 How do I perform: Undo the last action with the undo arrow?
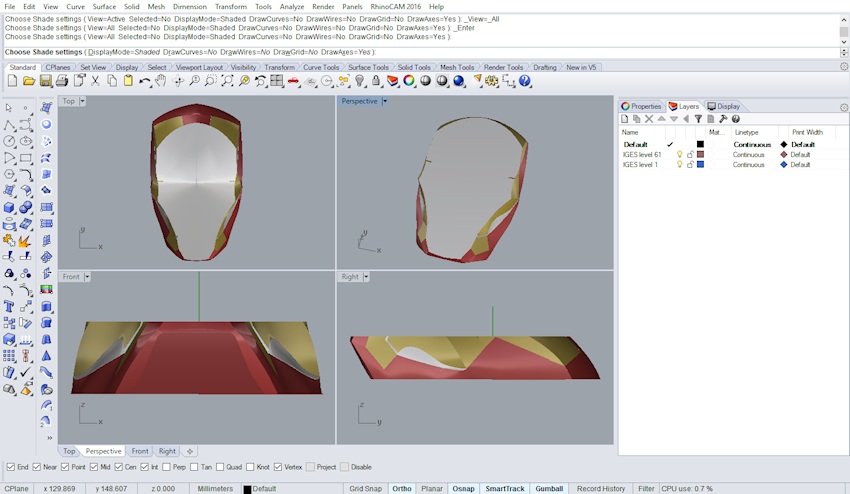click(x=145, y=81)
